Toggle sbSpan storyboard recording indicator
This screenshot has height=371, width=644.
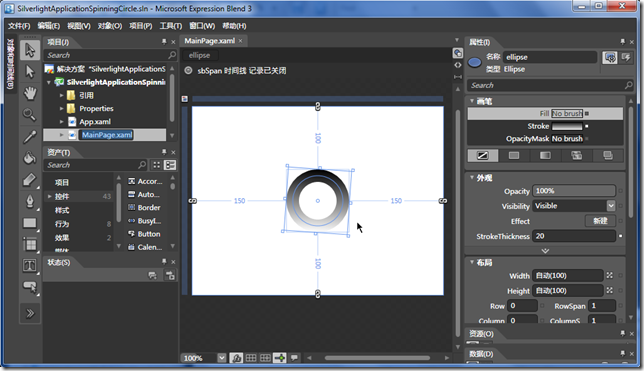point(188,70)
